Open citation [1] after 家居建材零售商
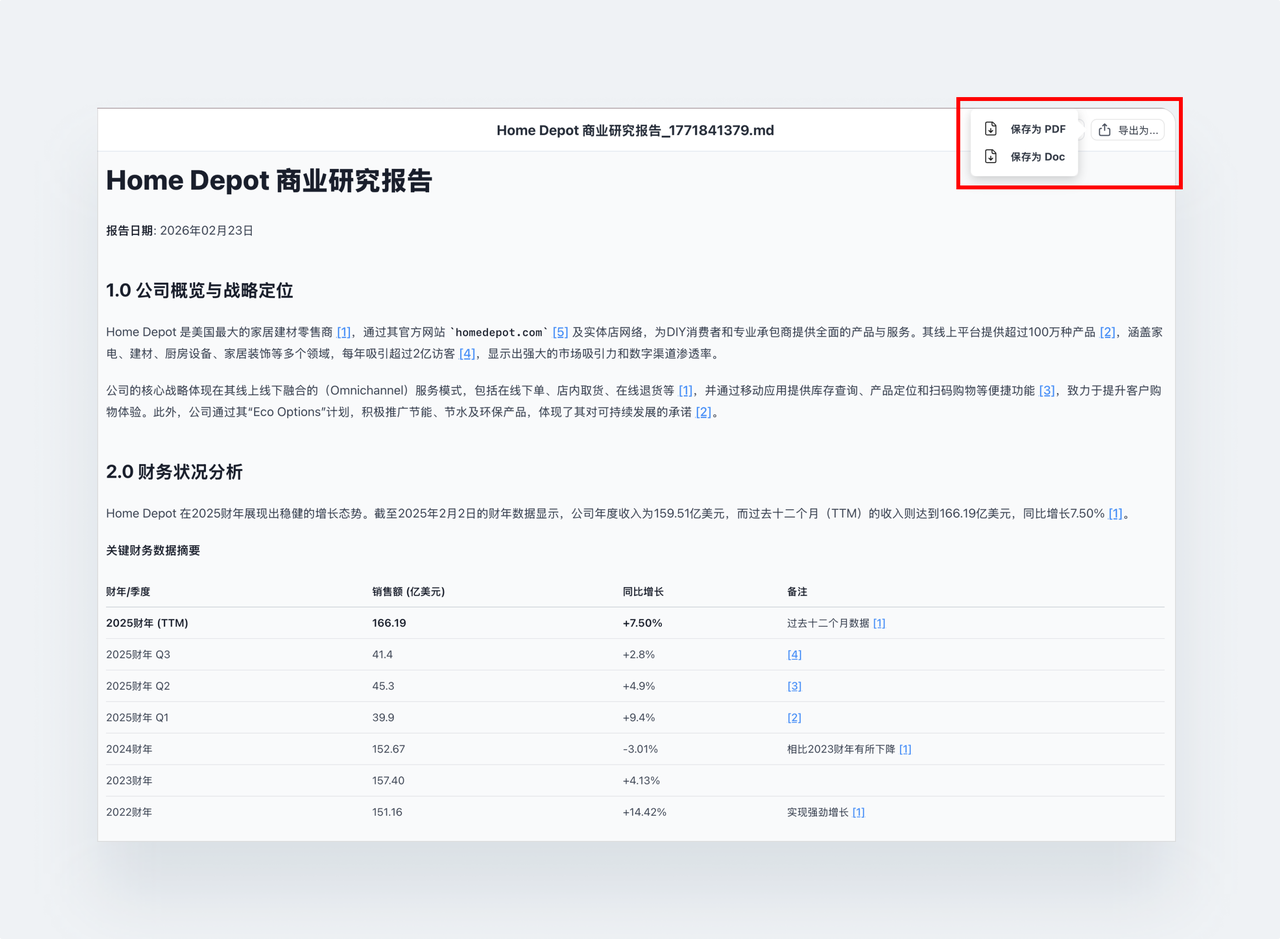 point(343,332)
